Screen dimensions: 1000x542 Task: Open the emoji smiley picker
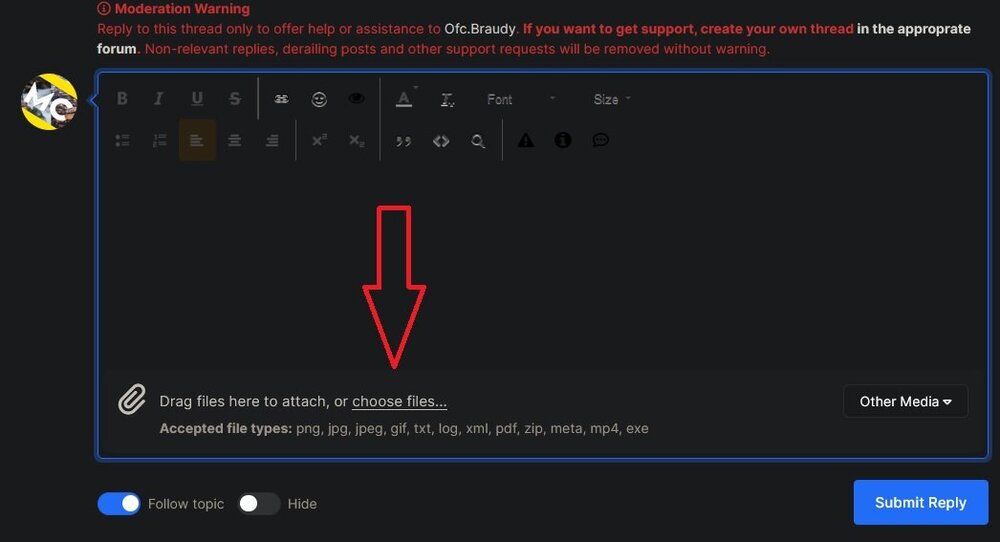[319, 99]
